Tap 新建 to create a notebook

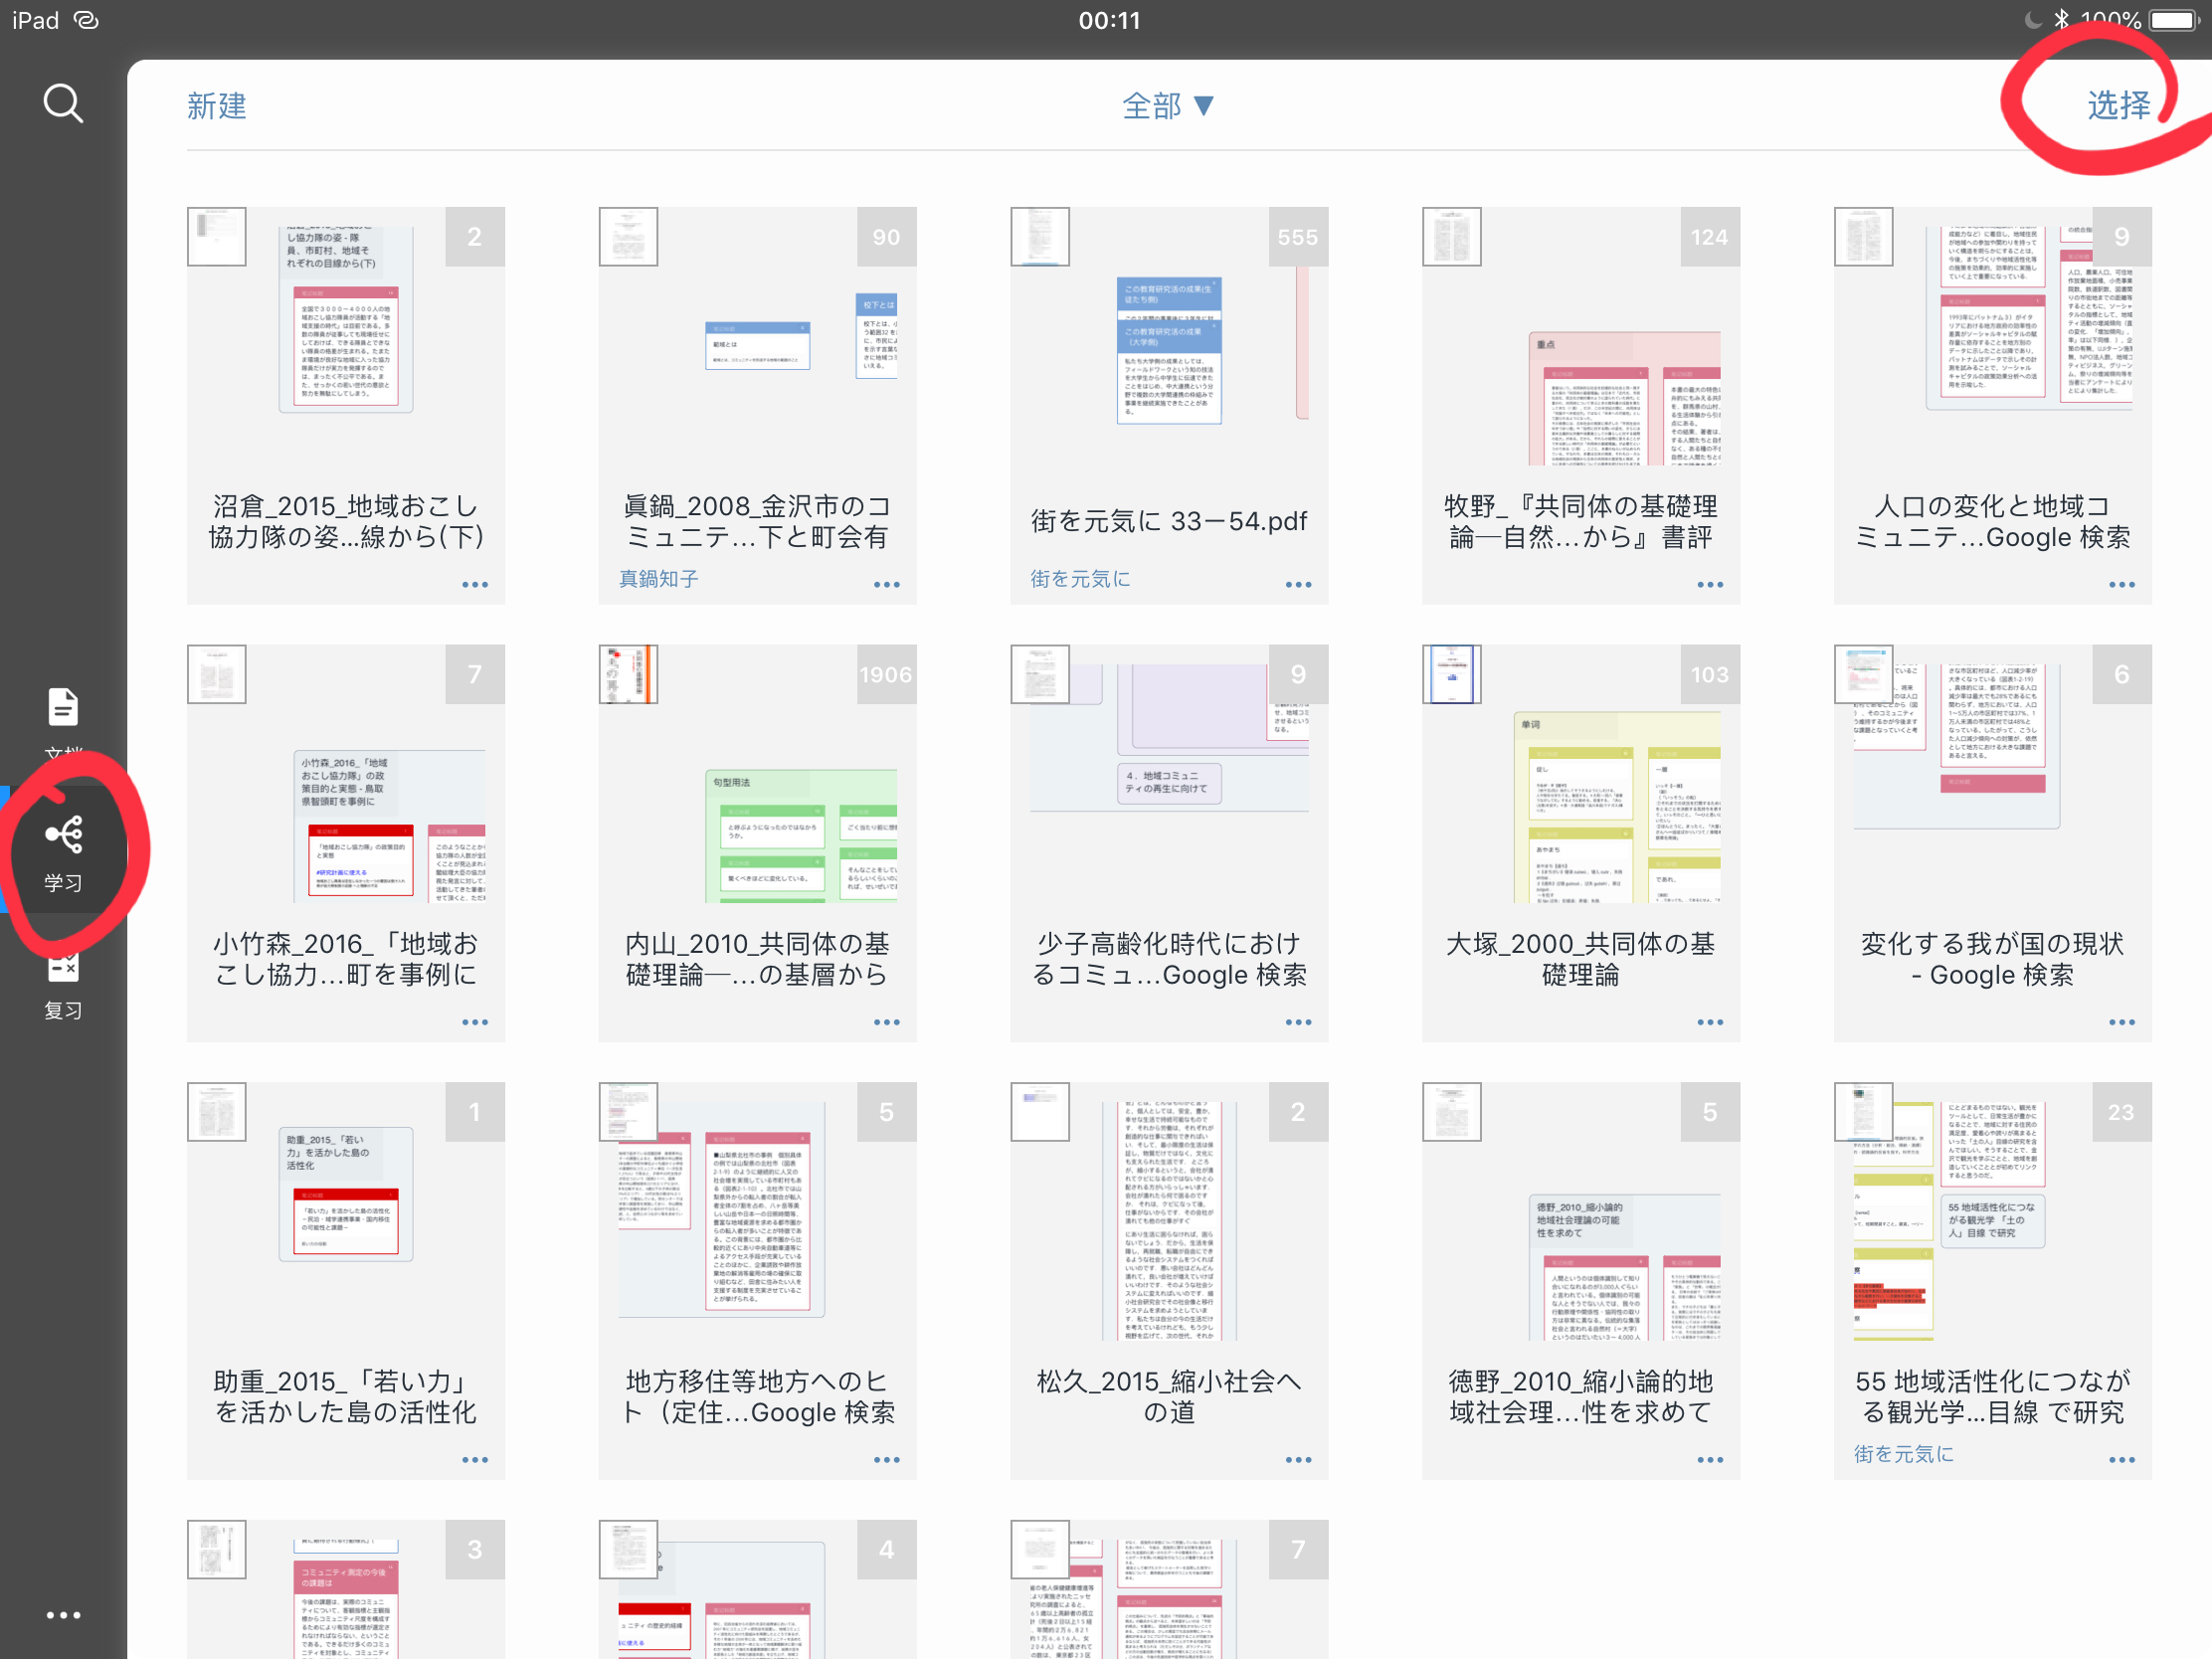(x=216, y=105)
